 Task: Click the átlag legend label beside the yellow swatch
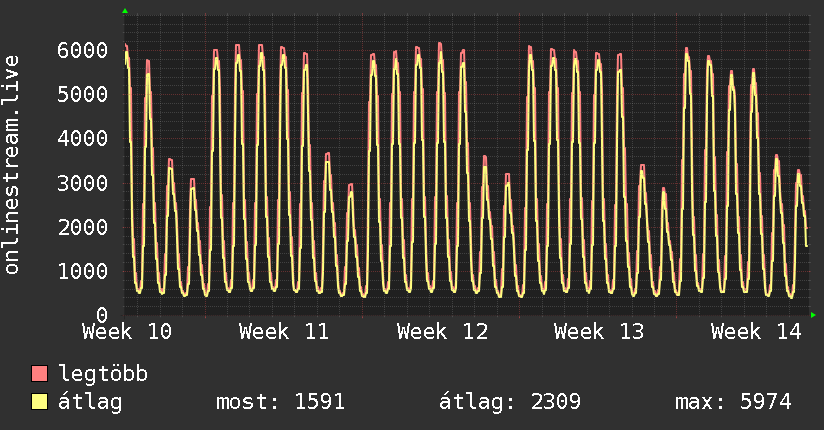coord(90,402)
